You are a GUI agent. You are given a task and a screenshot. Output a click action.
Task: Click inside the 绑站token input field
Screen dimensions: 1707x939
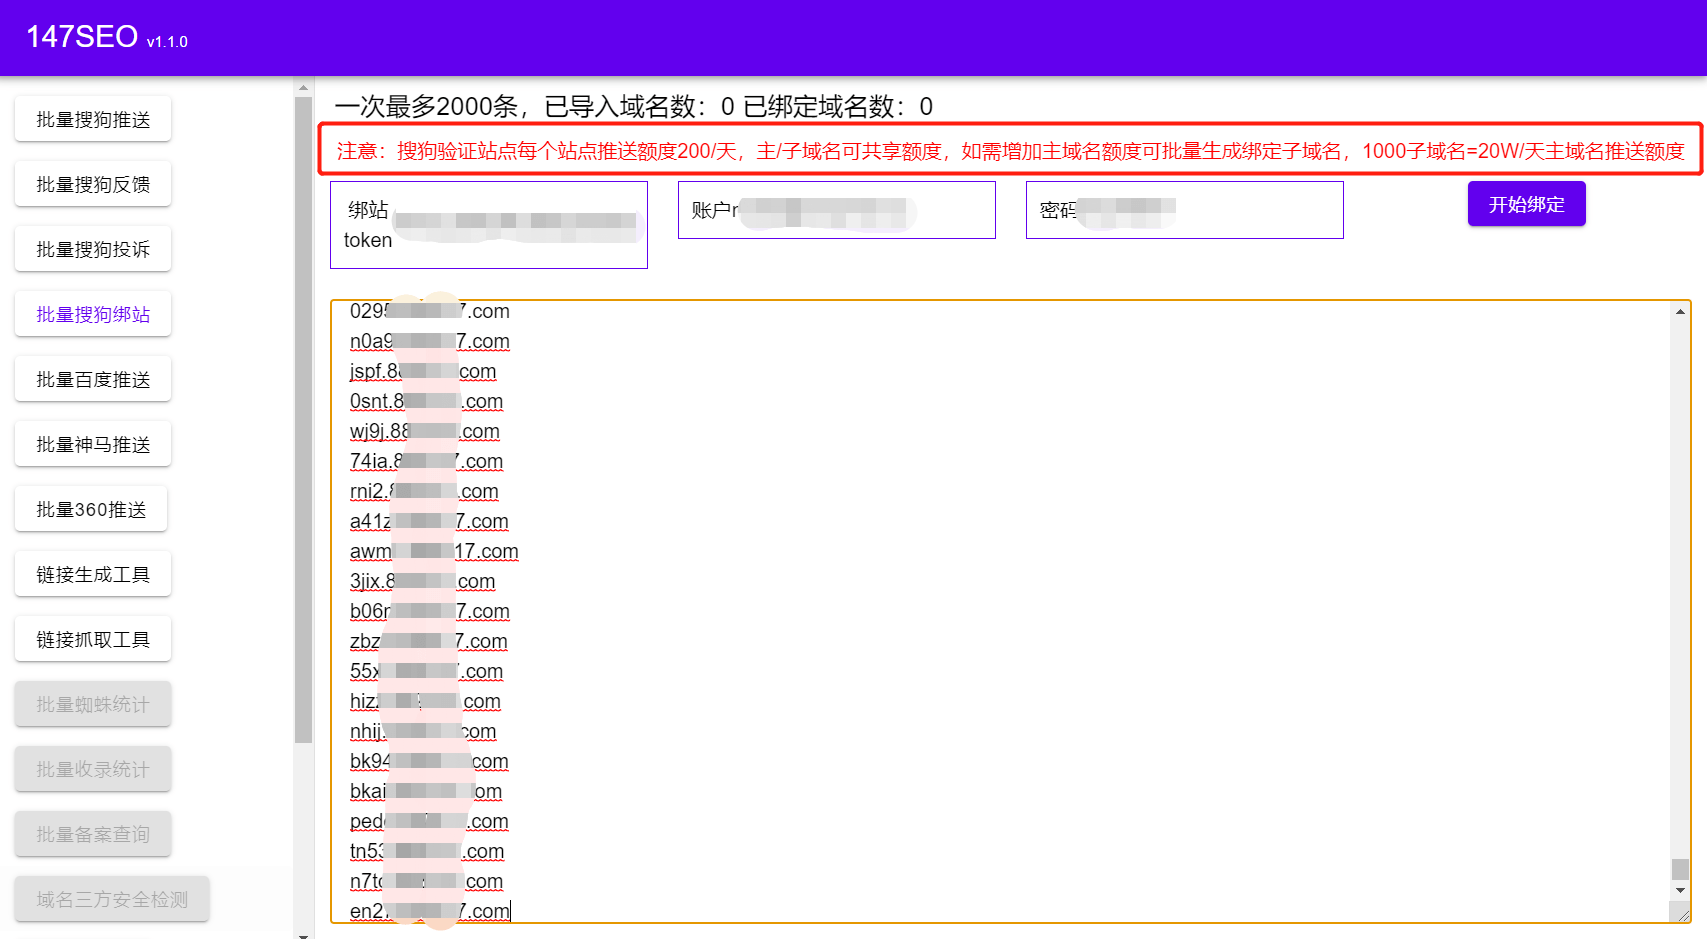[520, 225]
